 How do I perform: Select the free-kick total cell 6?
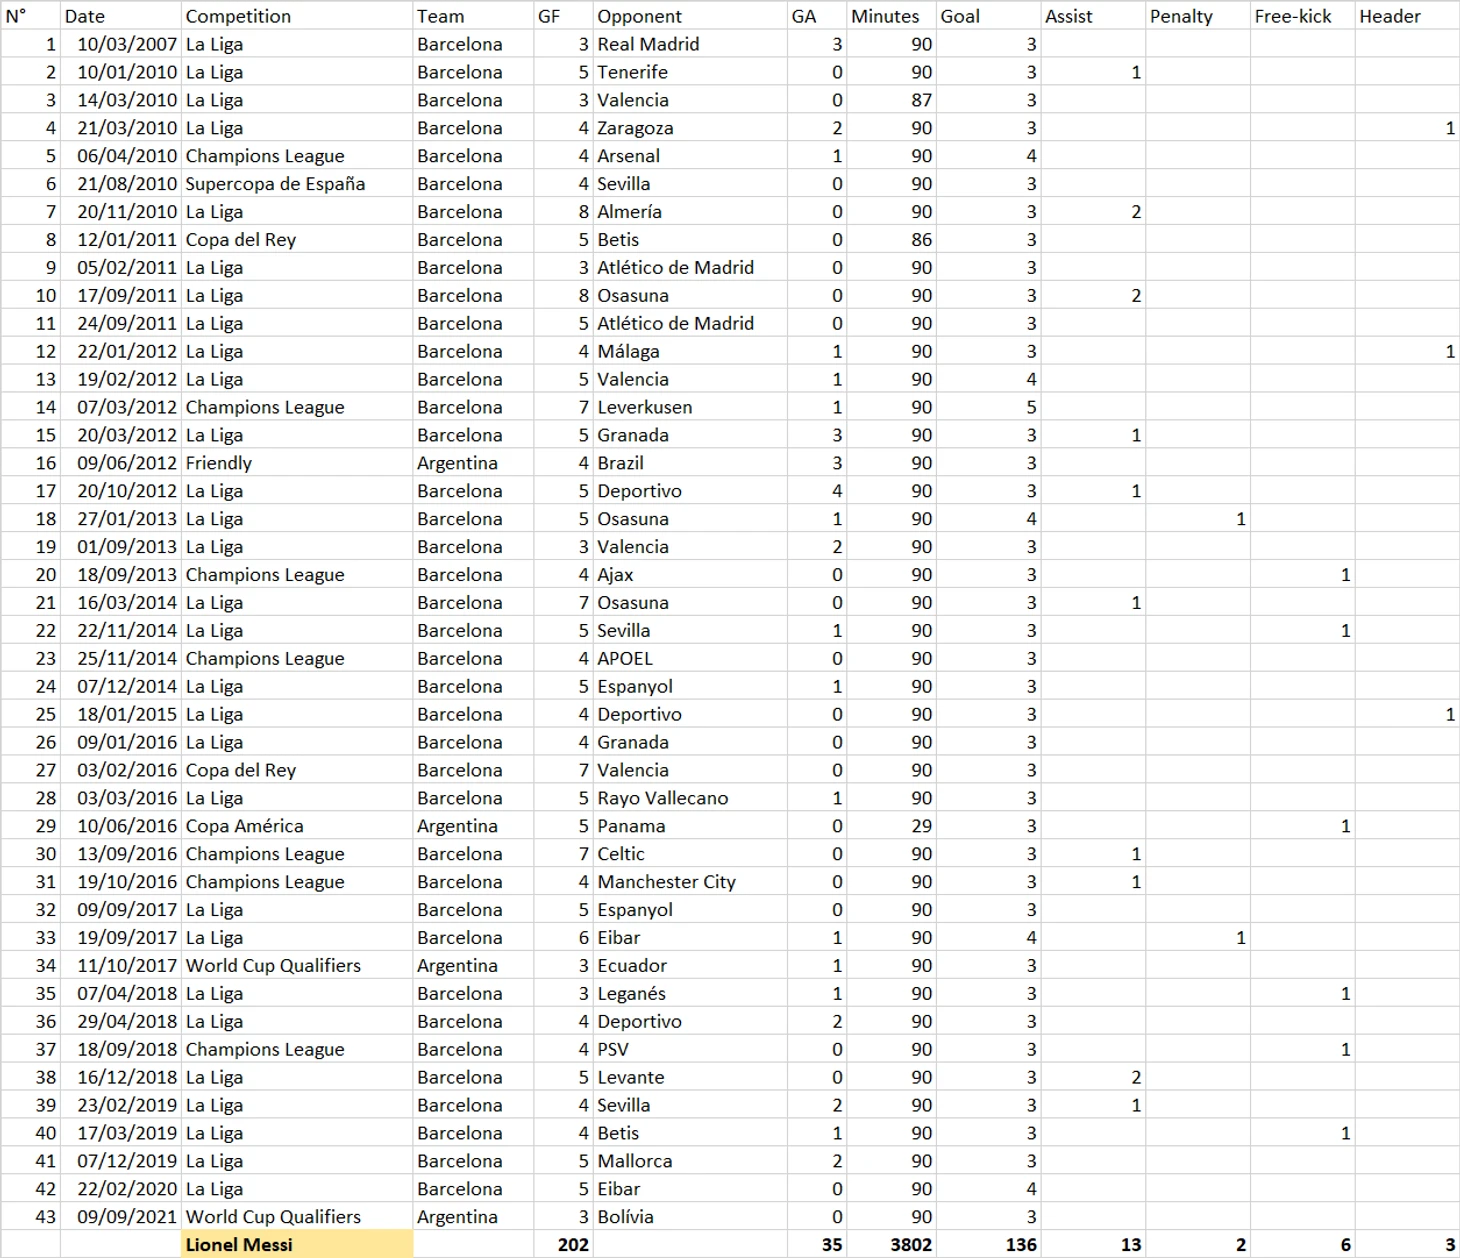click(x=1302, y=1245)
